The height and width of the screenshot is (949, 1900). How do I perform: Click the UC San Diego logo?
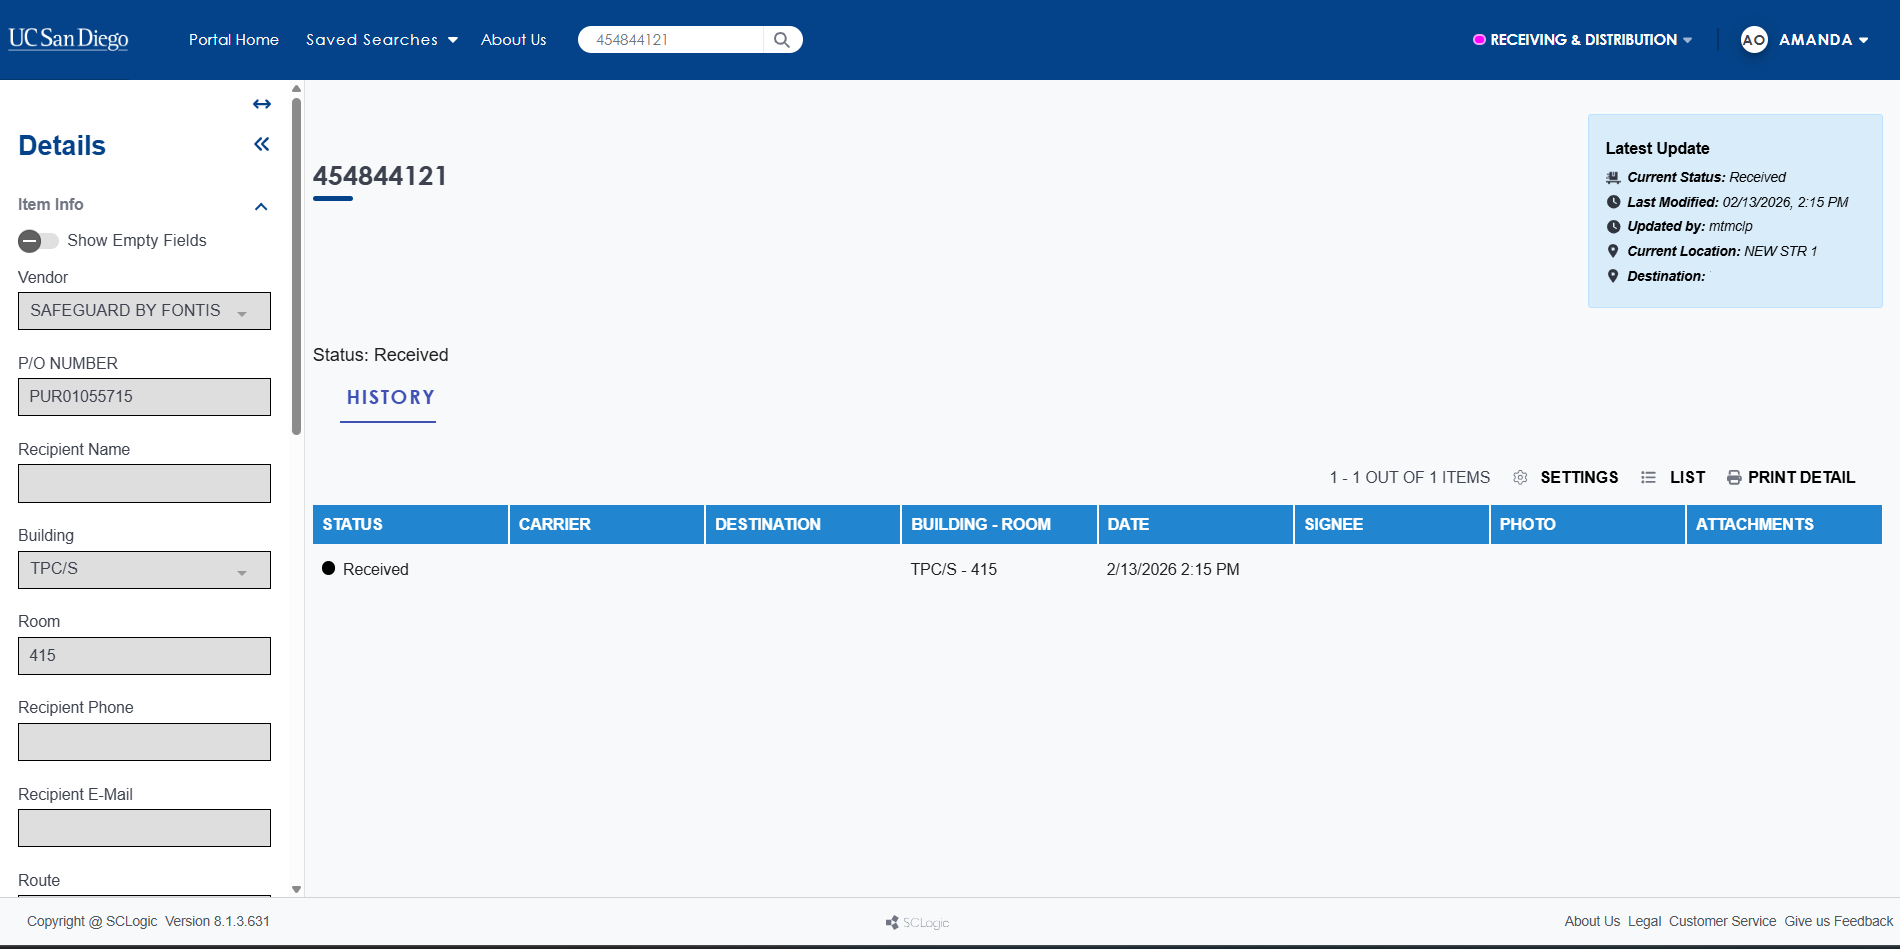tap(67, 39)
